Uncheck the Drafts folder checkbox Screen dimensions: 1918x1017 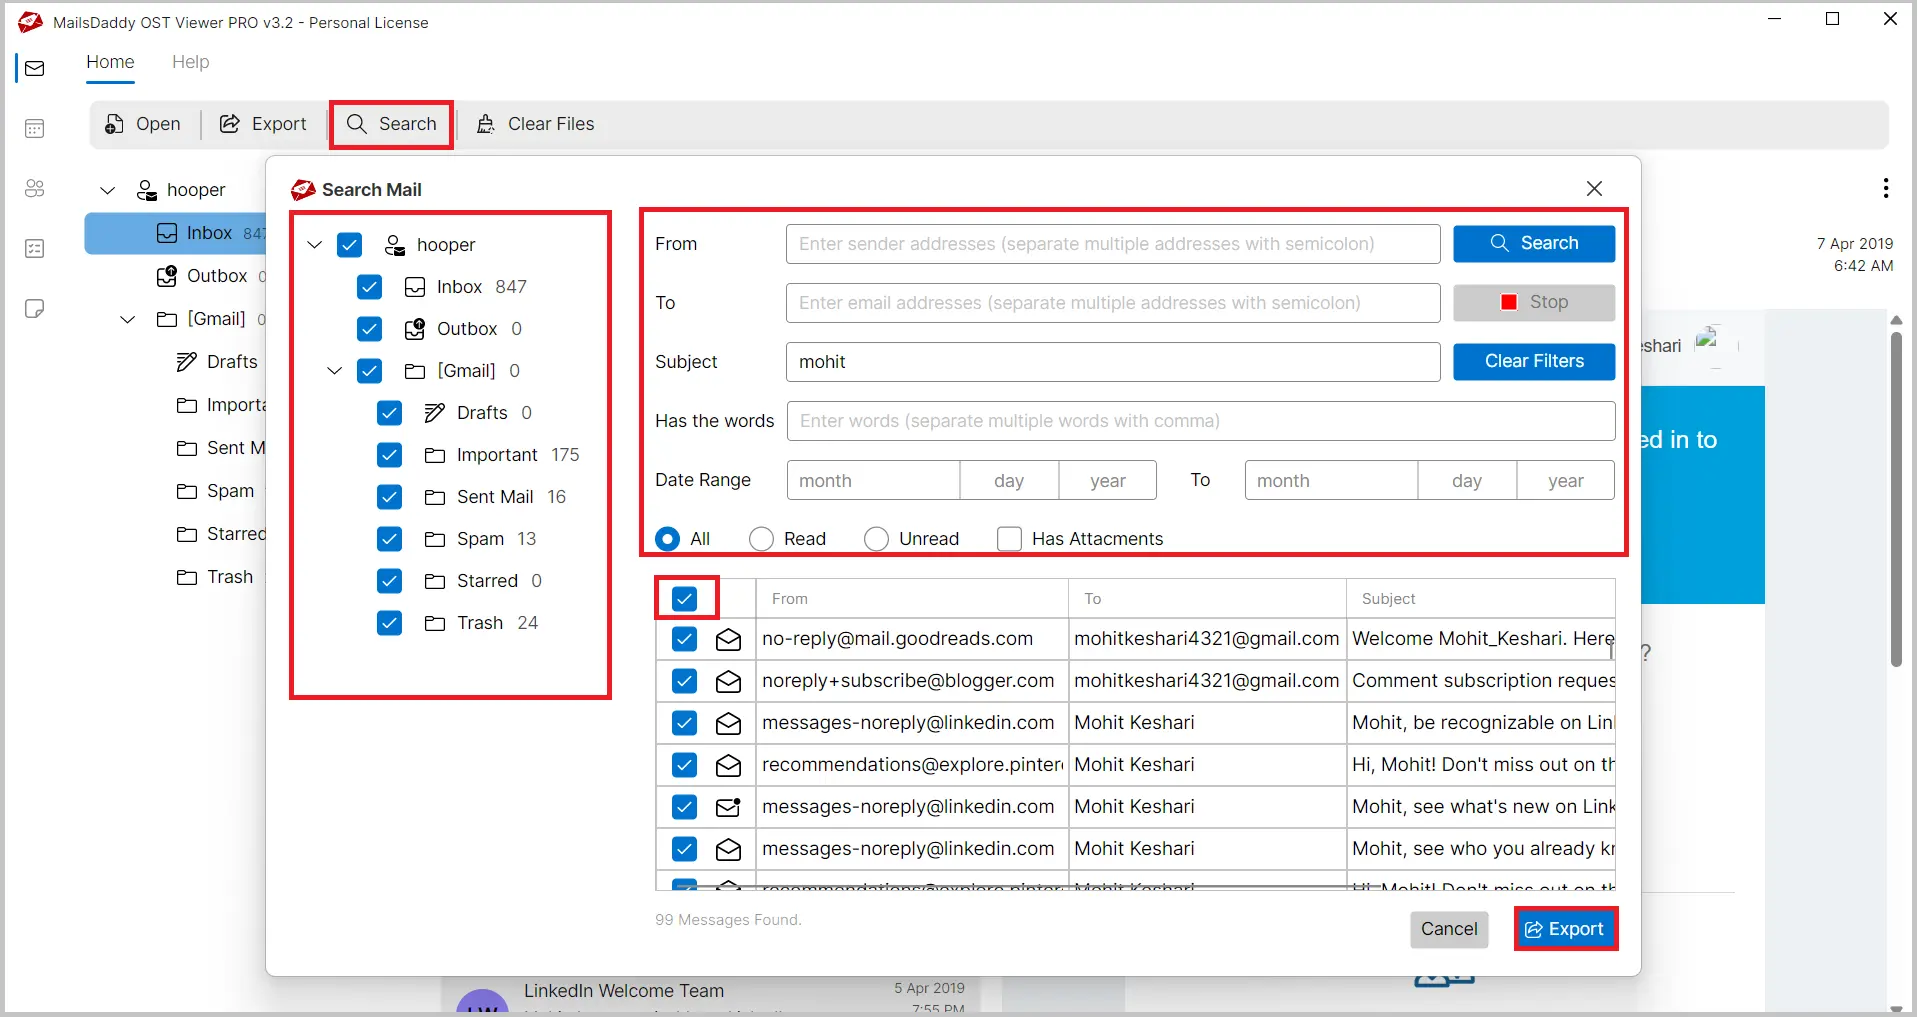[x=389, y=413]
